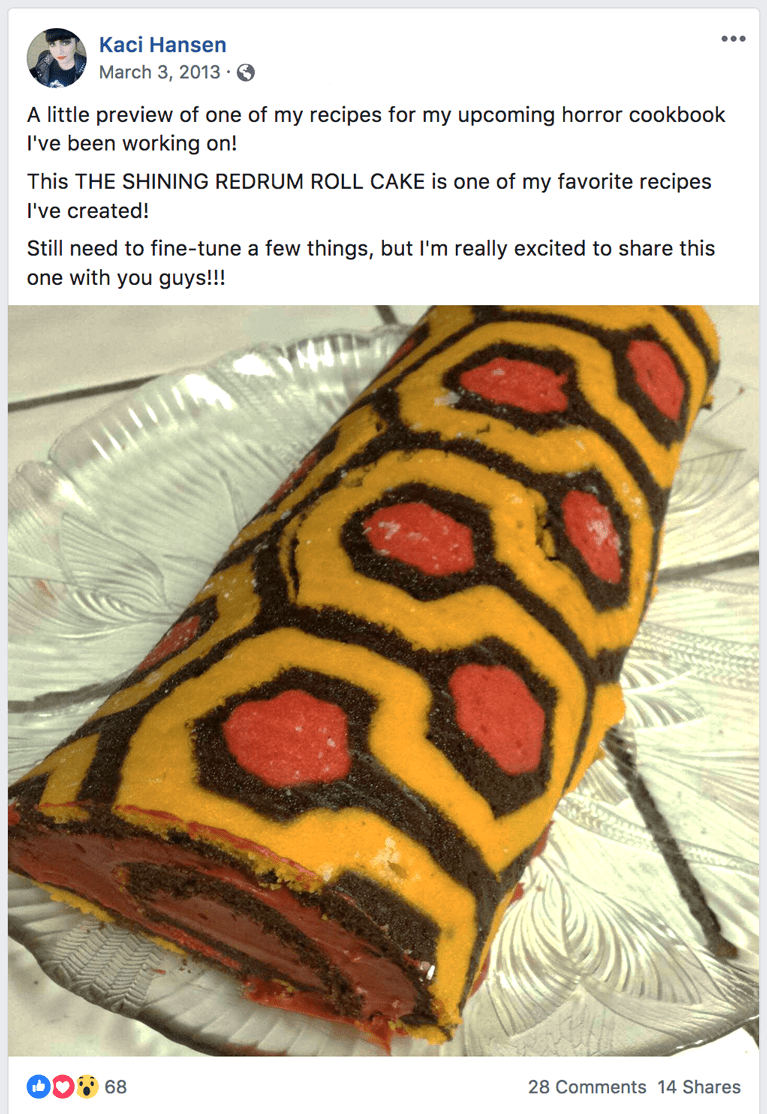Click the yellow Wow face reaction icon
This screenshot has height=1114, width=767.
[87, 1086]
